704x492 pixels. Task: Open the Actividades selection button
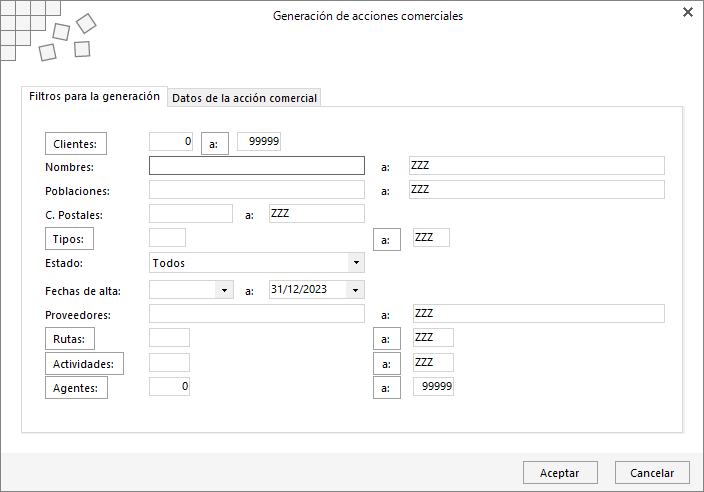click(84, 364)
